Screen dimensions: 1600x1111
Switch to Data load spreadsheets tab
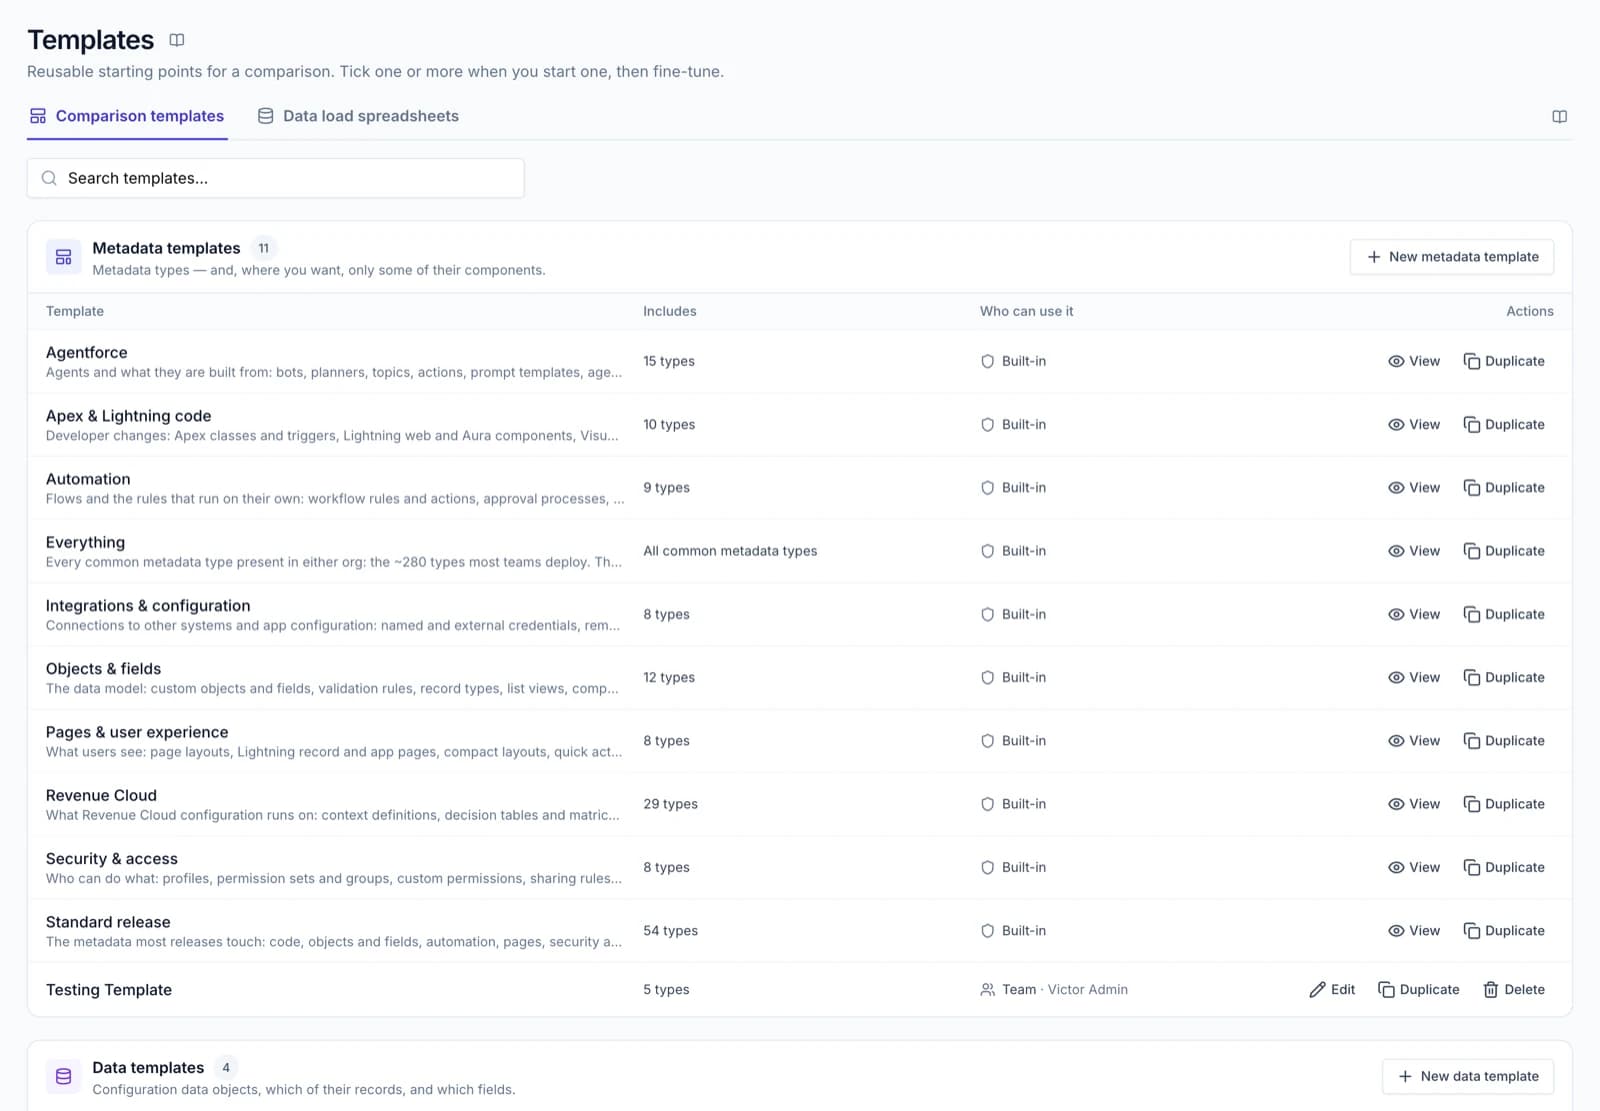pyautogui.click(x=358, y=116)
